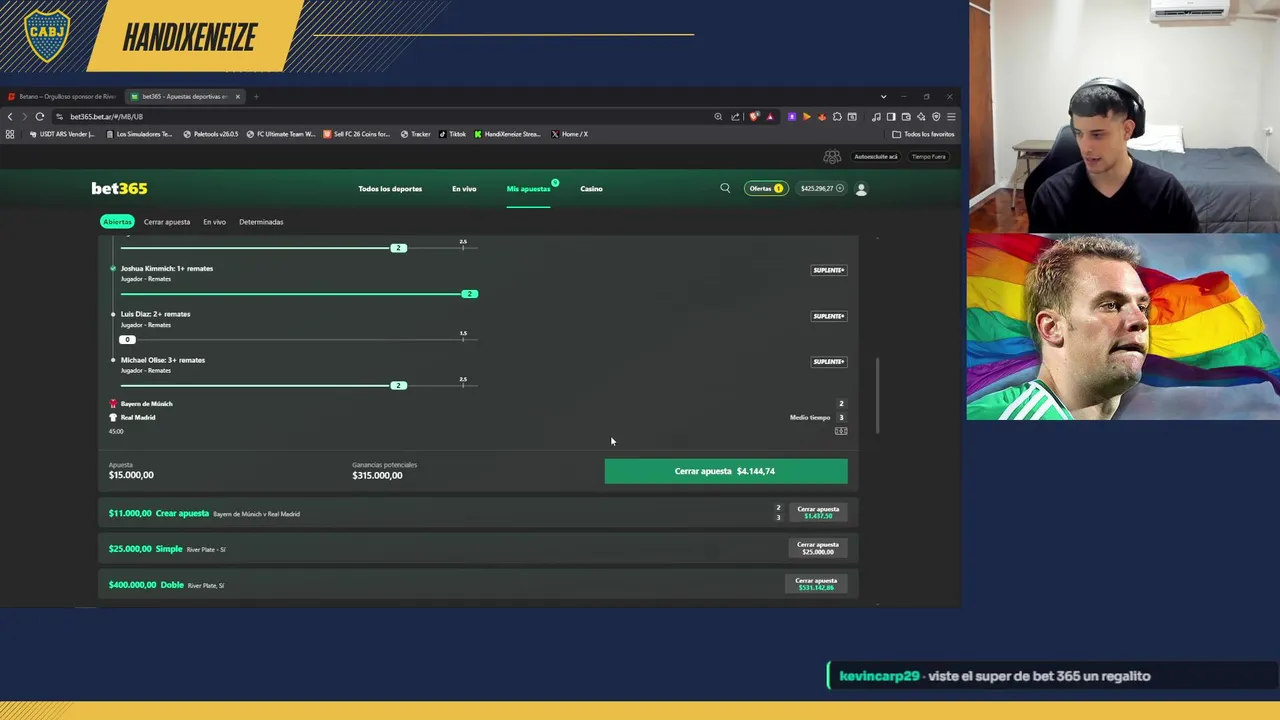This screenshot has height=720, width=1280.
Task: Click the browser back arrow
Action: coord(10,117)
